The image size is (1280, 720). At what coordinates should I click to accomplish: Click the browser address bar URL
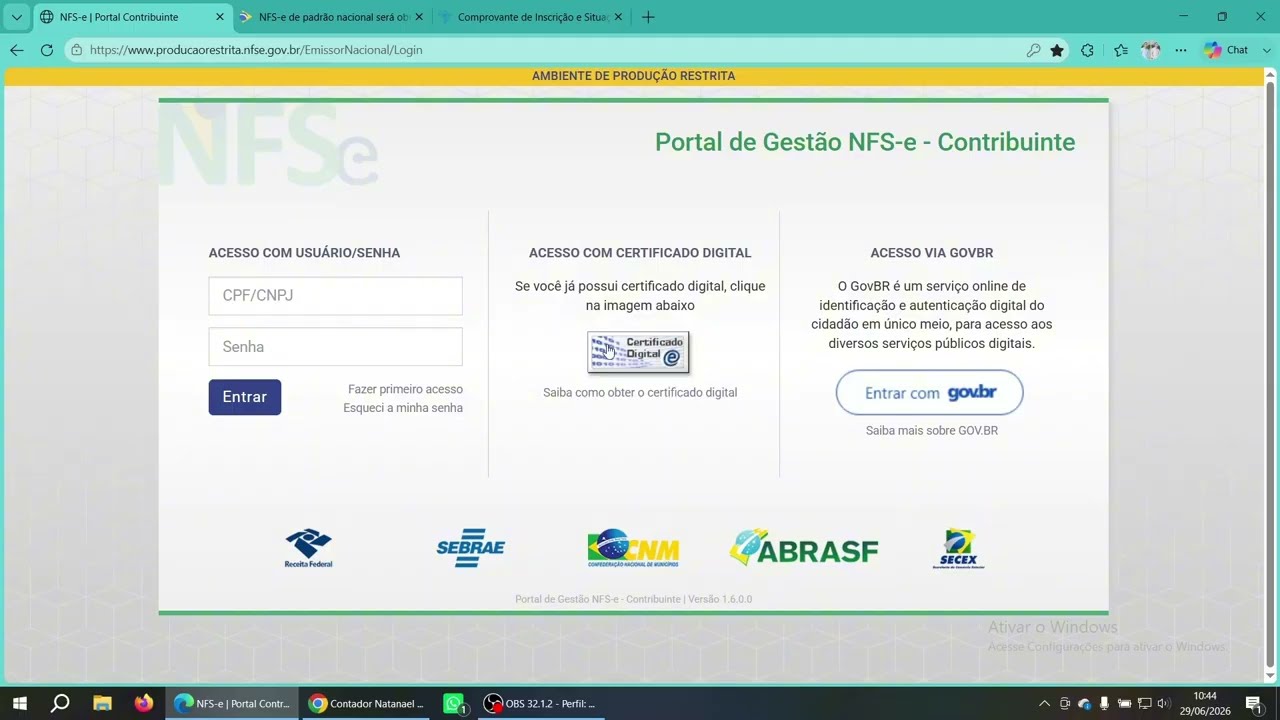[256, 50]
